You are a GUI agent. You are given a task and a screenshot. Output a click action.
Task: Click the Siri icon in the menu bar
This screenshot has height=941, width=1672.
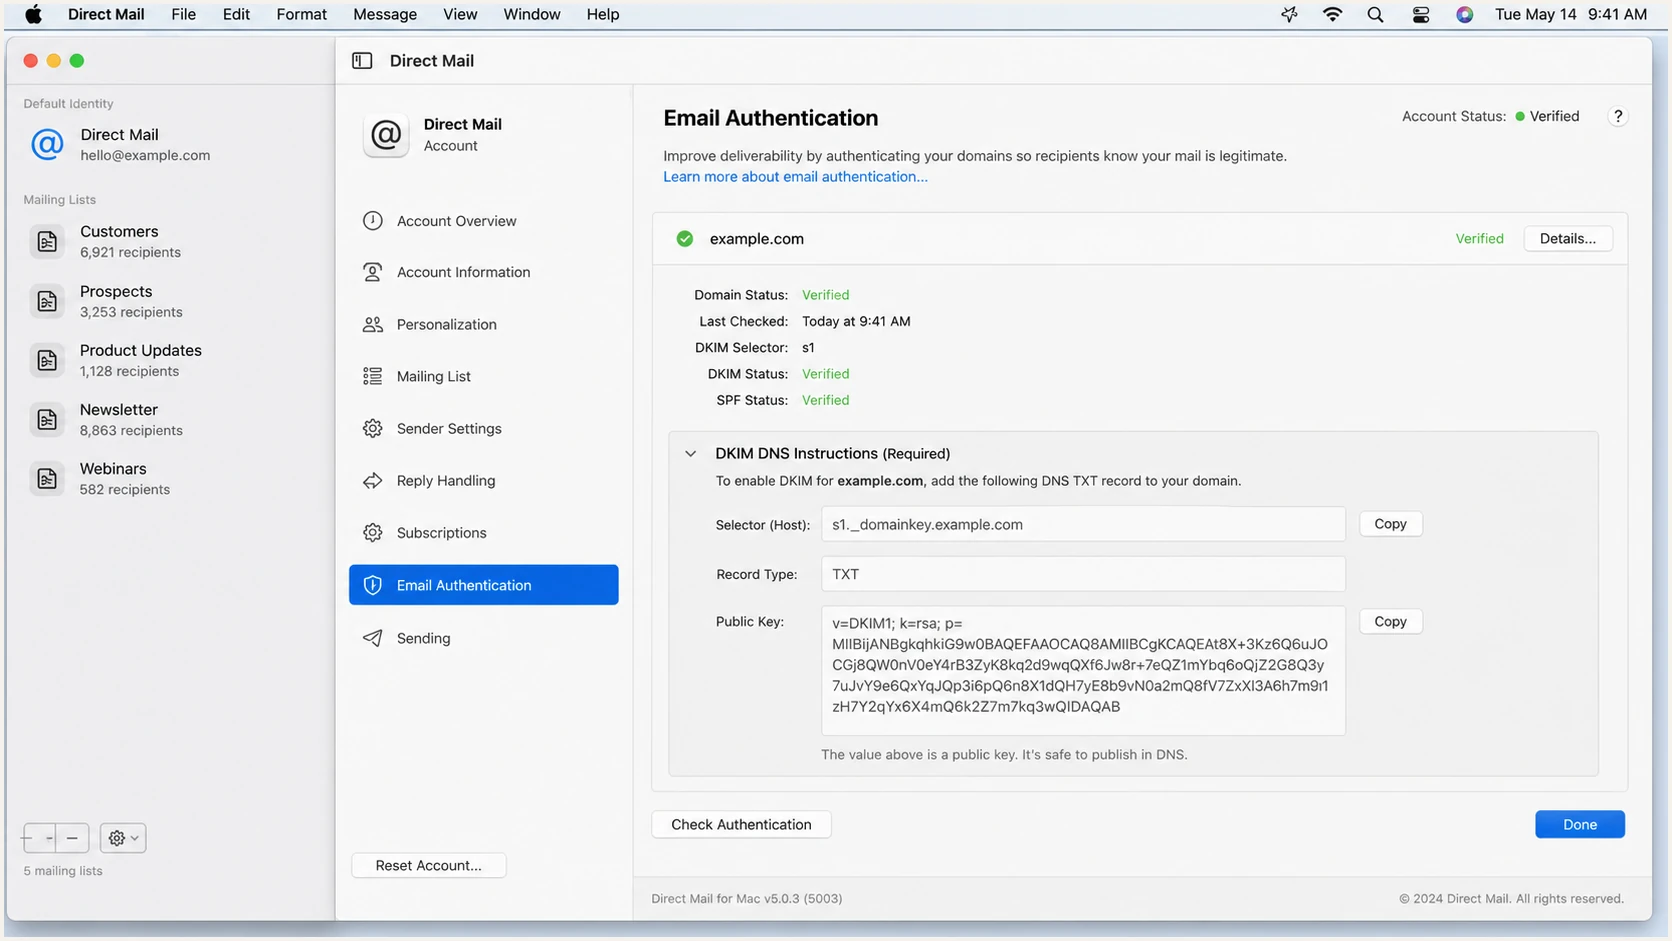click(1465, 14)
